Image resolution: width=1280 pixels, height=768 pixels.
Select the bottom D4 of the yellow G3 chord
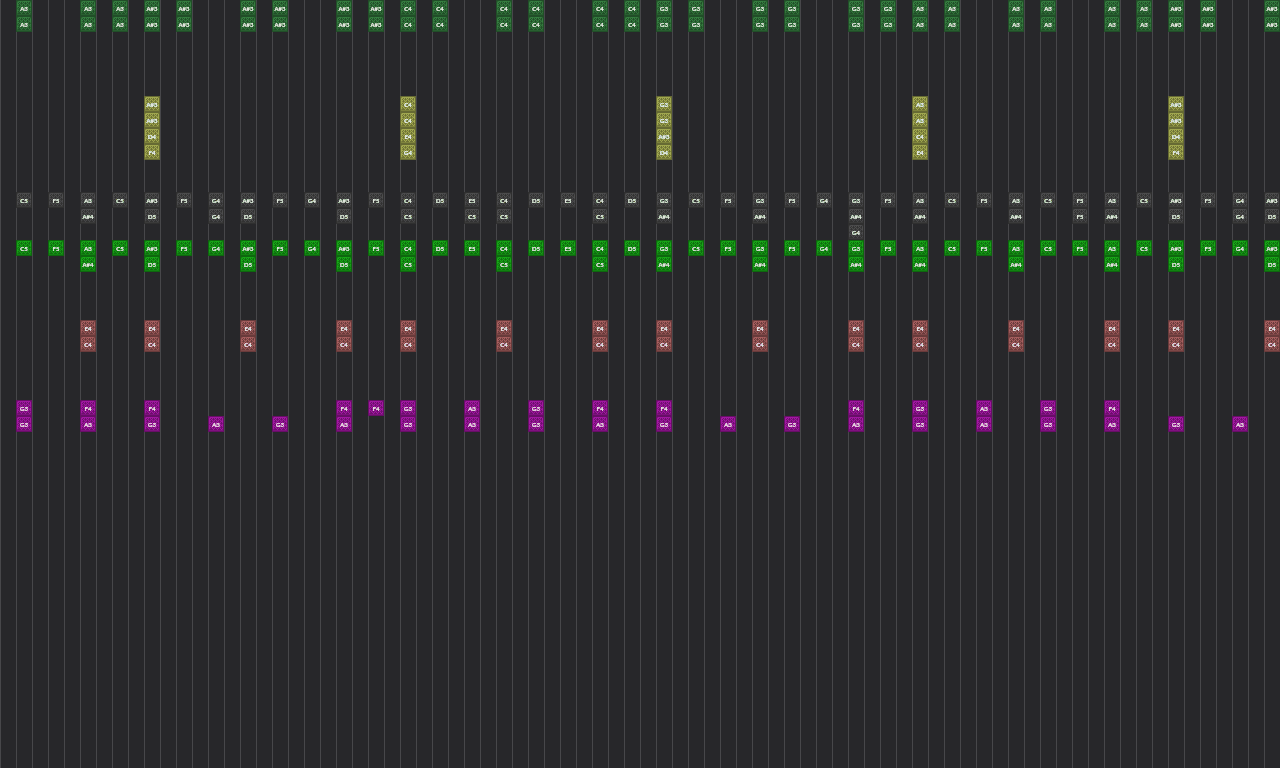(664, 153)
